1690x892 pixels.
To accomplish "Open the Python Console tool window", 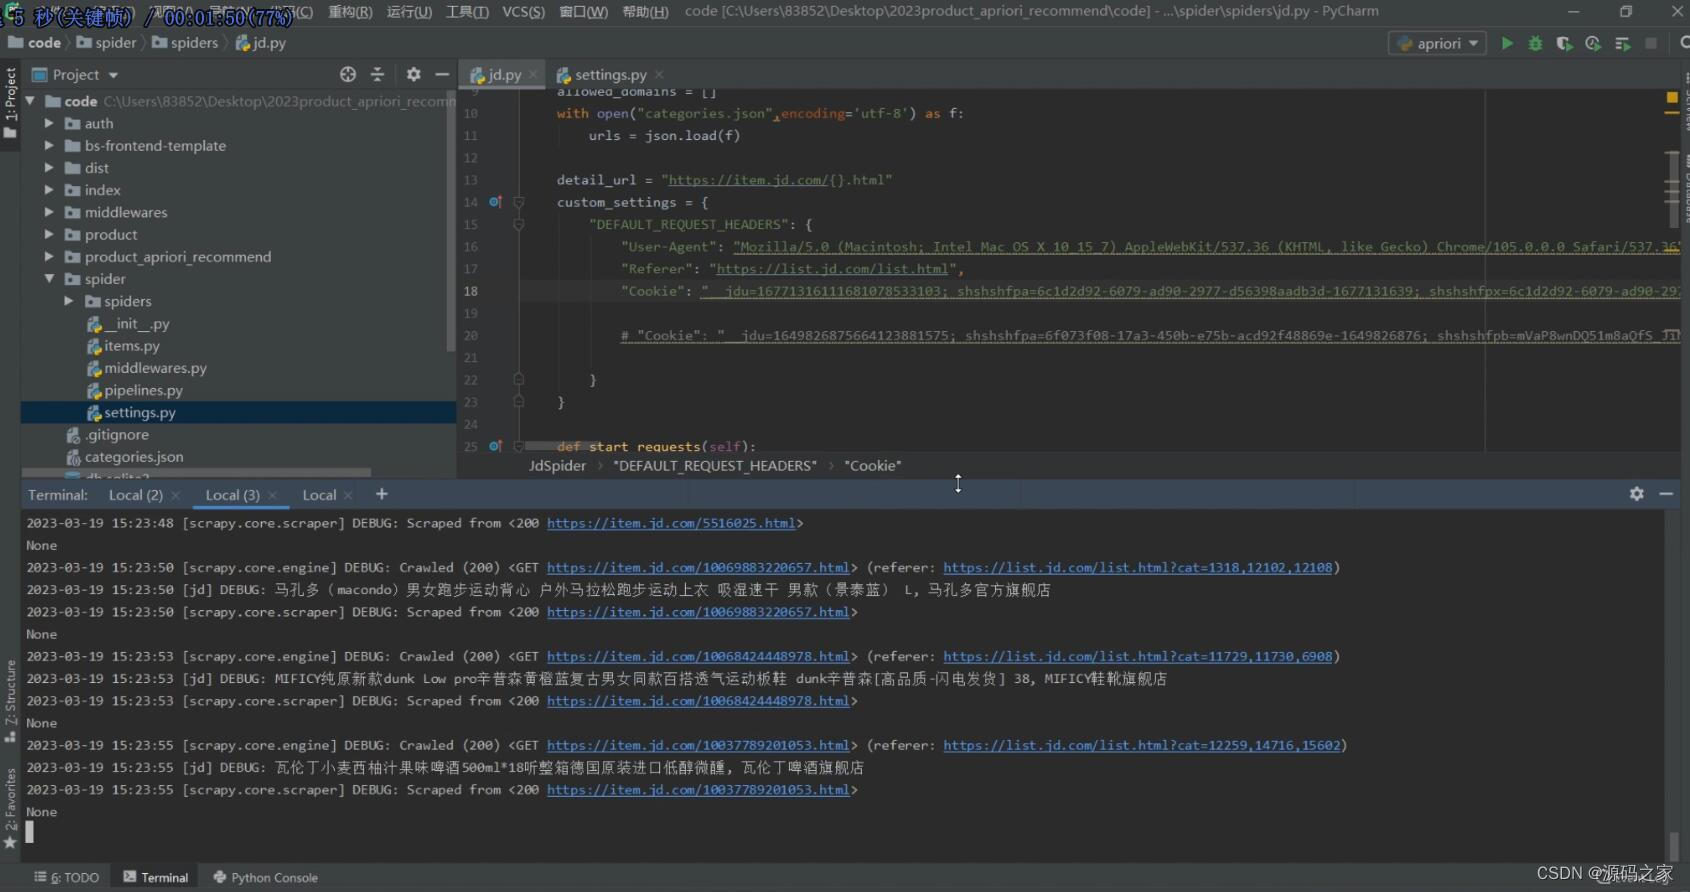I will tap(265, 877).
